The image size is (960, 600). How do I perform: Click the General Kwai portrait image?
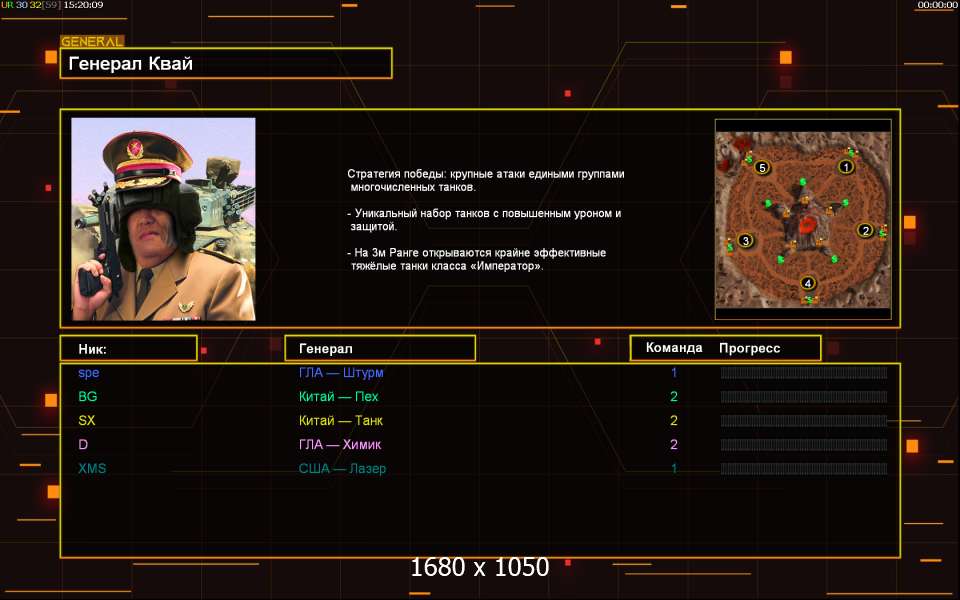pos(163,219)
